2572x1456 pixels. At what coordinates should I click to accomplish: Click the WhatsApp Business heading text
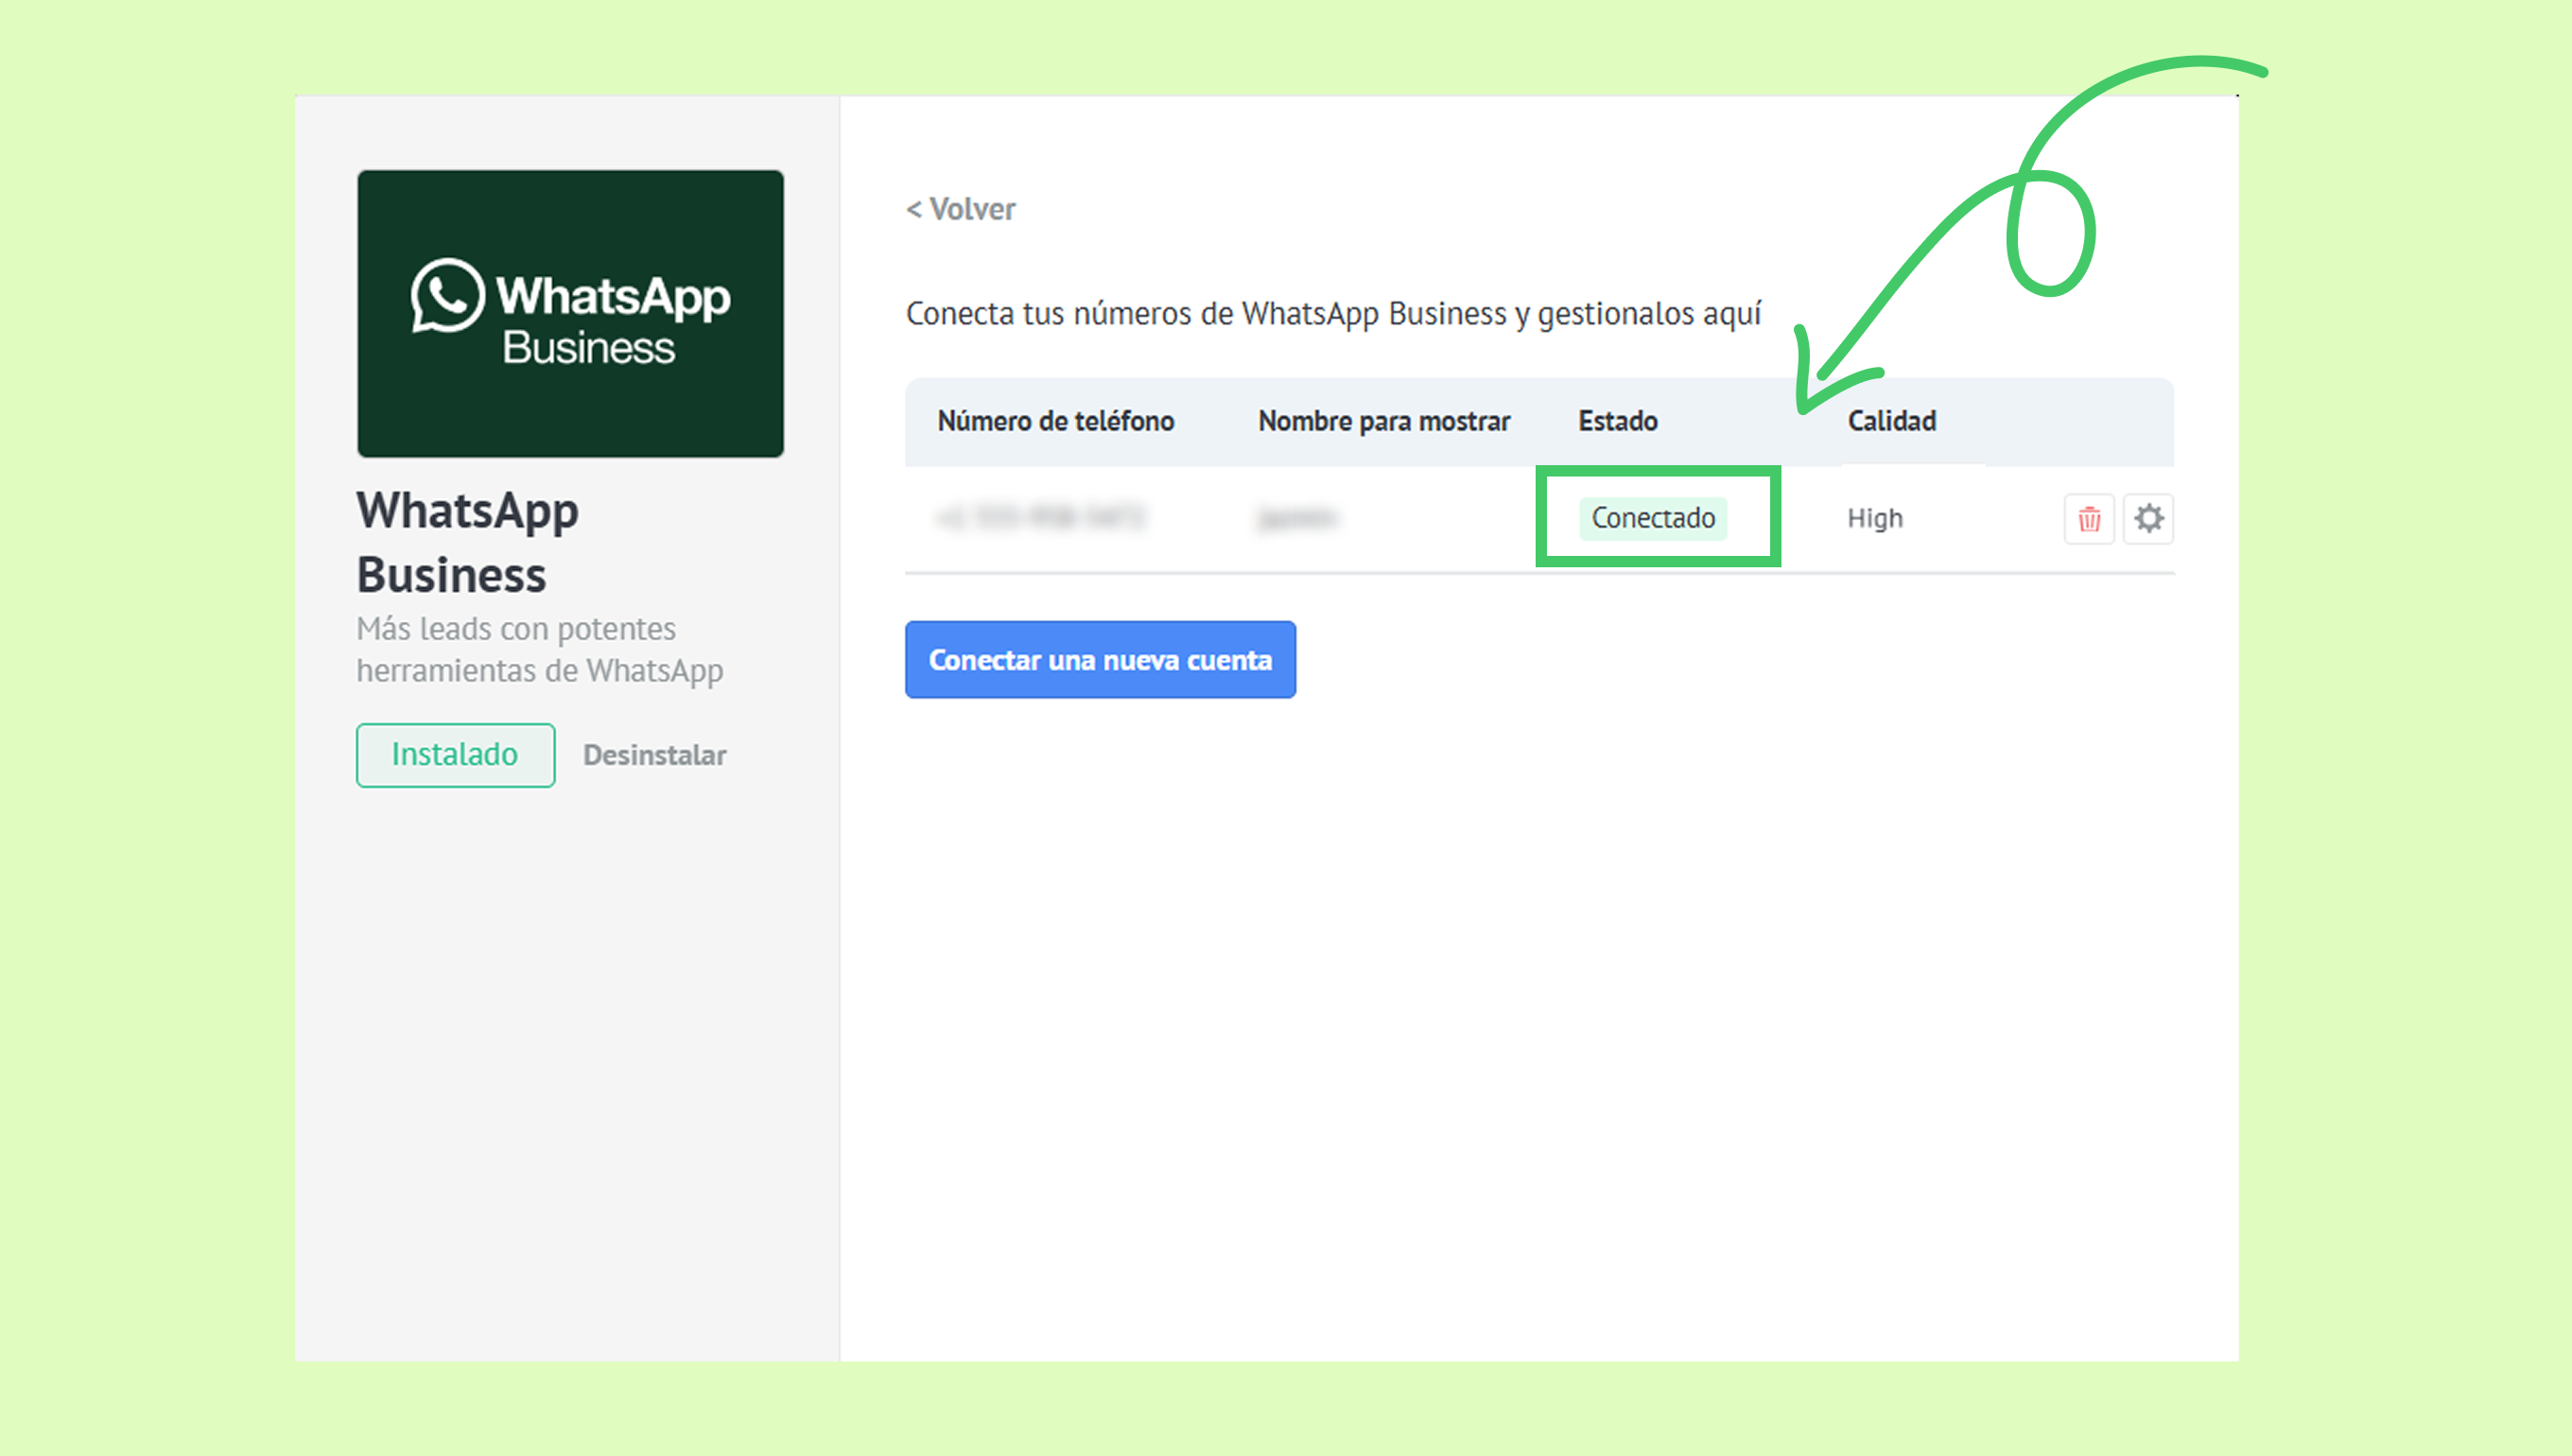pos(467,542)
